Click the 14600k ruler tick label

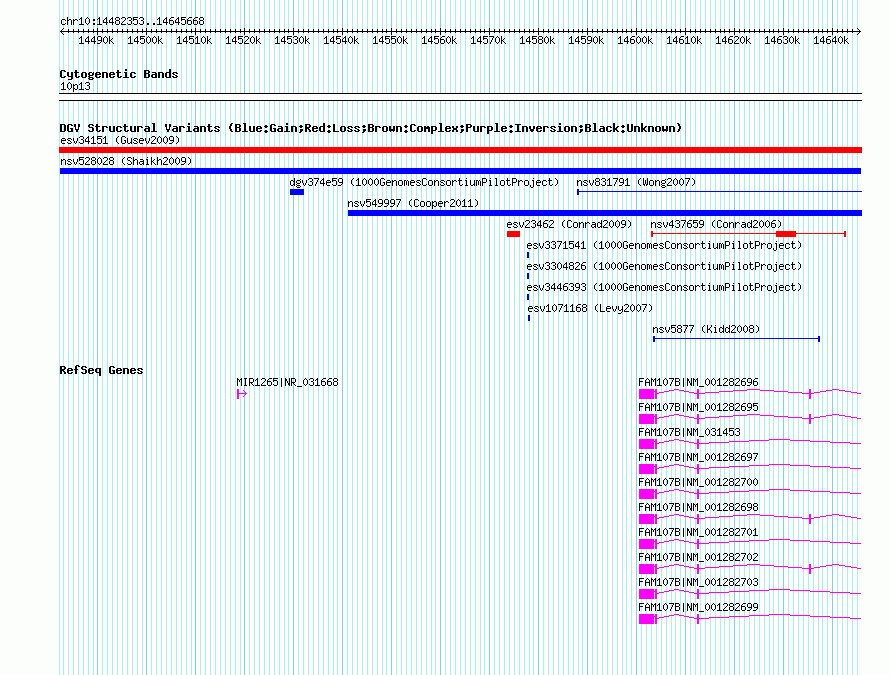635,40
